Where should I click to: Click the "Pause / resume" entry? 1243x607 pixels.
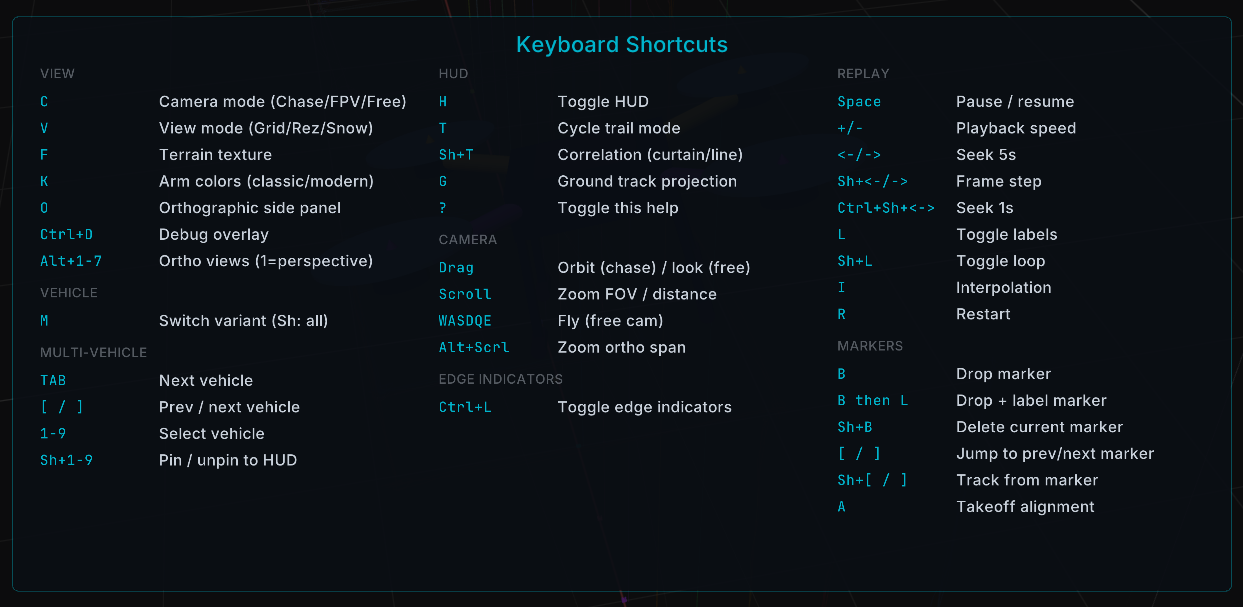1014,102
